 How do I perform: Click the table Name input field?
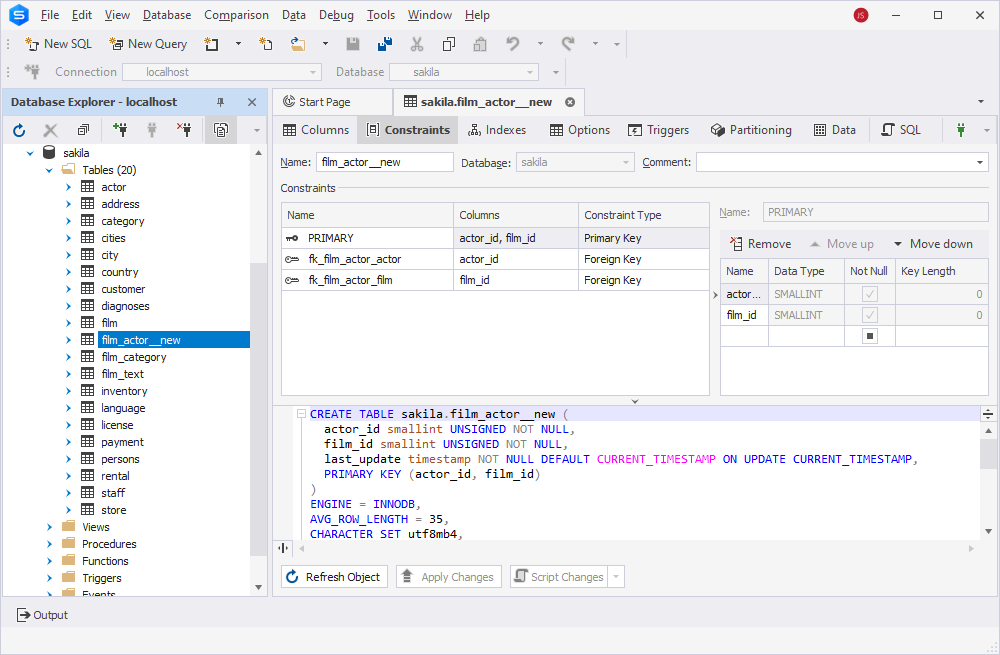385,162
